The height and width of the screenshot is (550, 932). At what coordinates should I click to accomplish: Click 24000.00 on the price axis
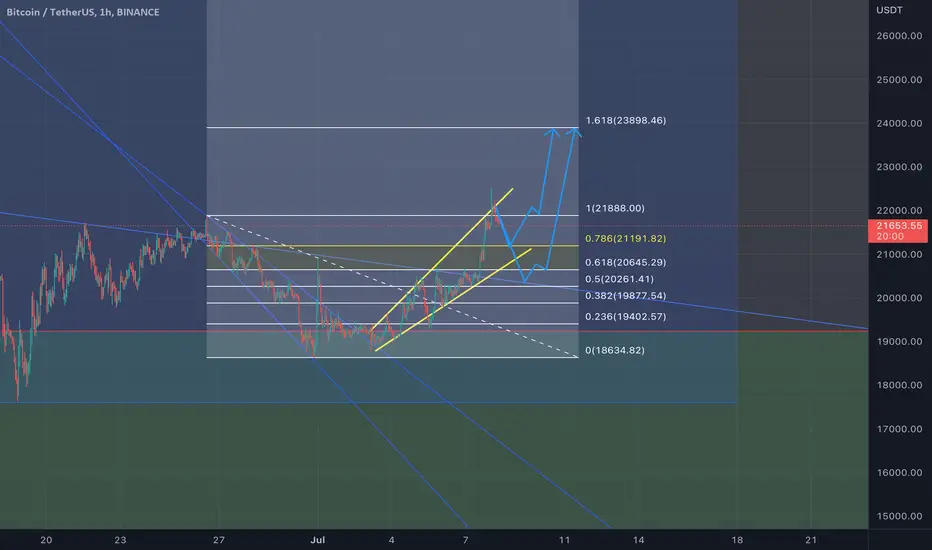point(899,124)
